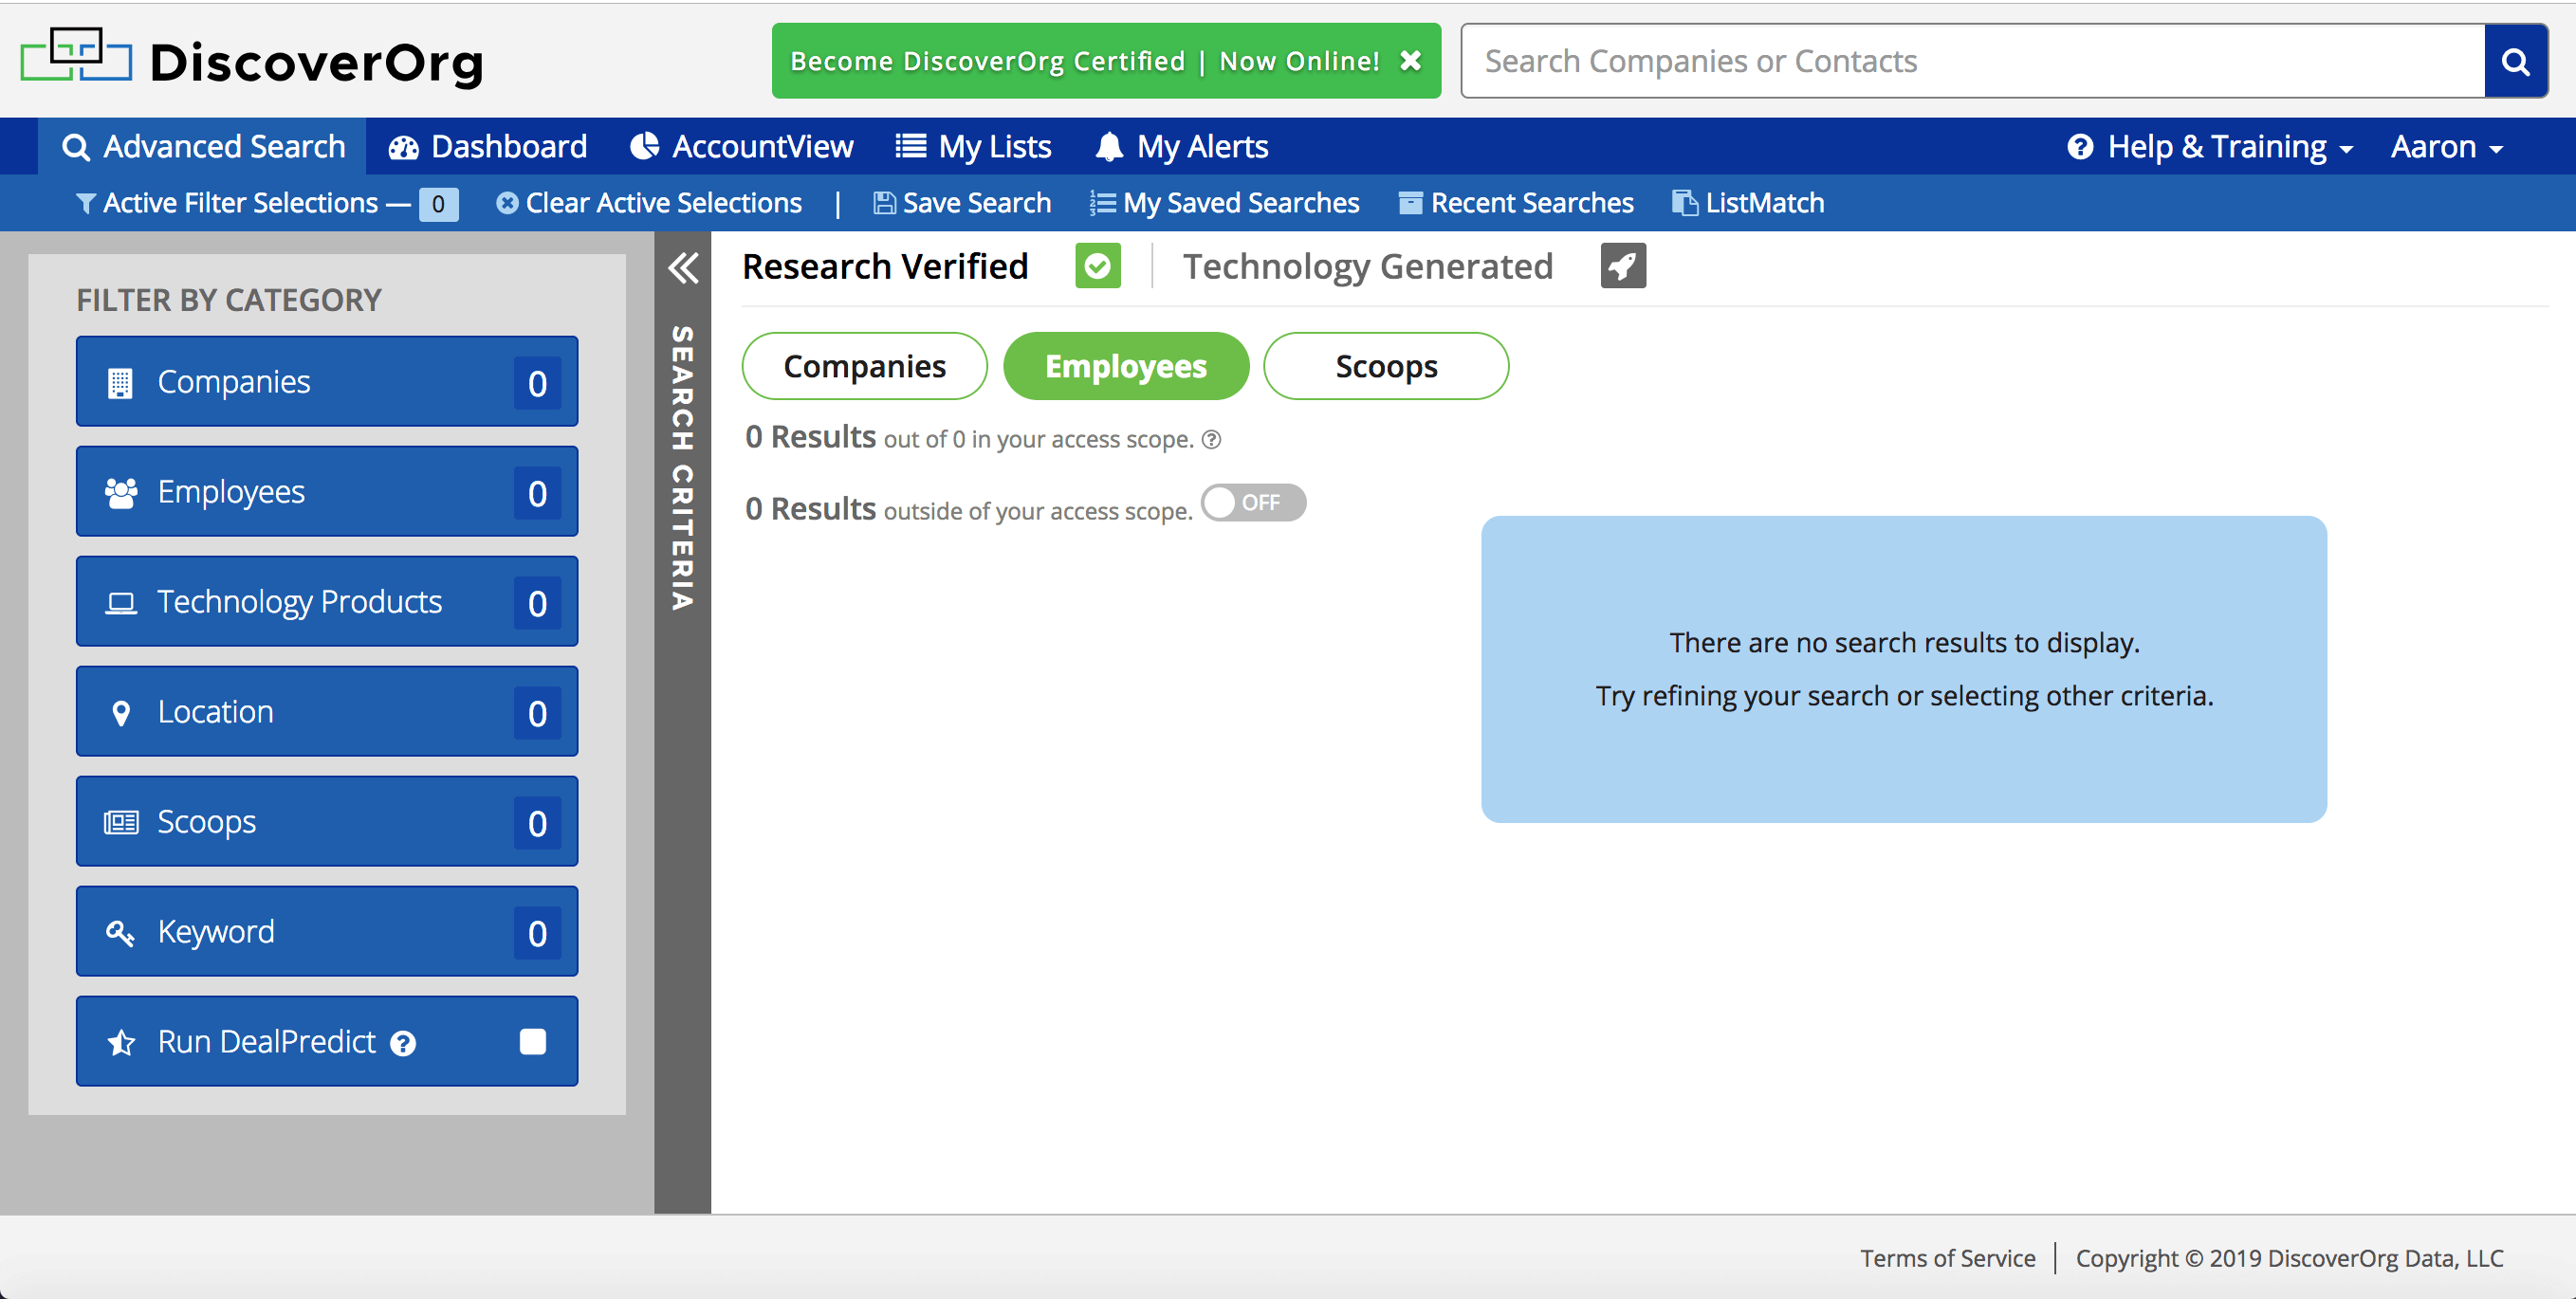
Task: Select the Research Verified heading
Action: coord(885,266)
